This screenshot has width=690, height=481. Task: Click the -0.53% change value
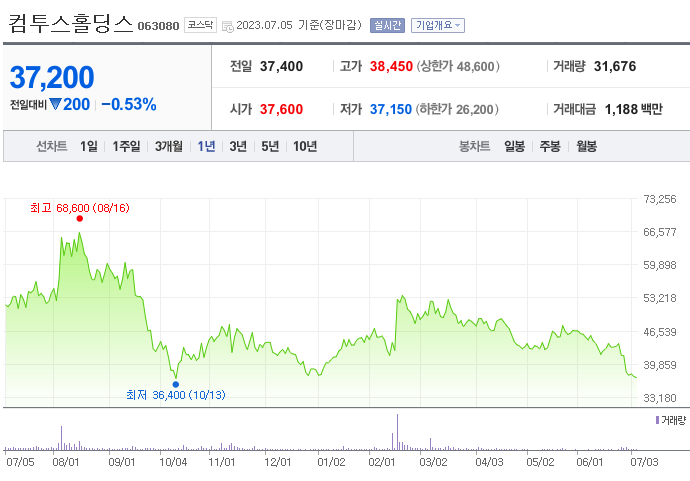(x=128, y=105)
